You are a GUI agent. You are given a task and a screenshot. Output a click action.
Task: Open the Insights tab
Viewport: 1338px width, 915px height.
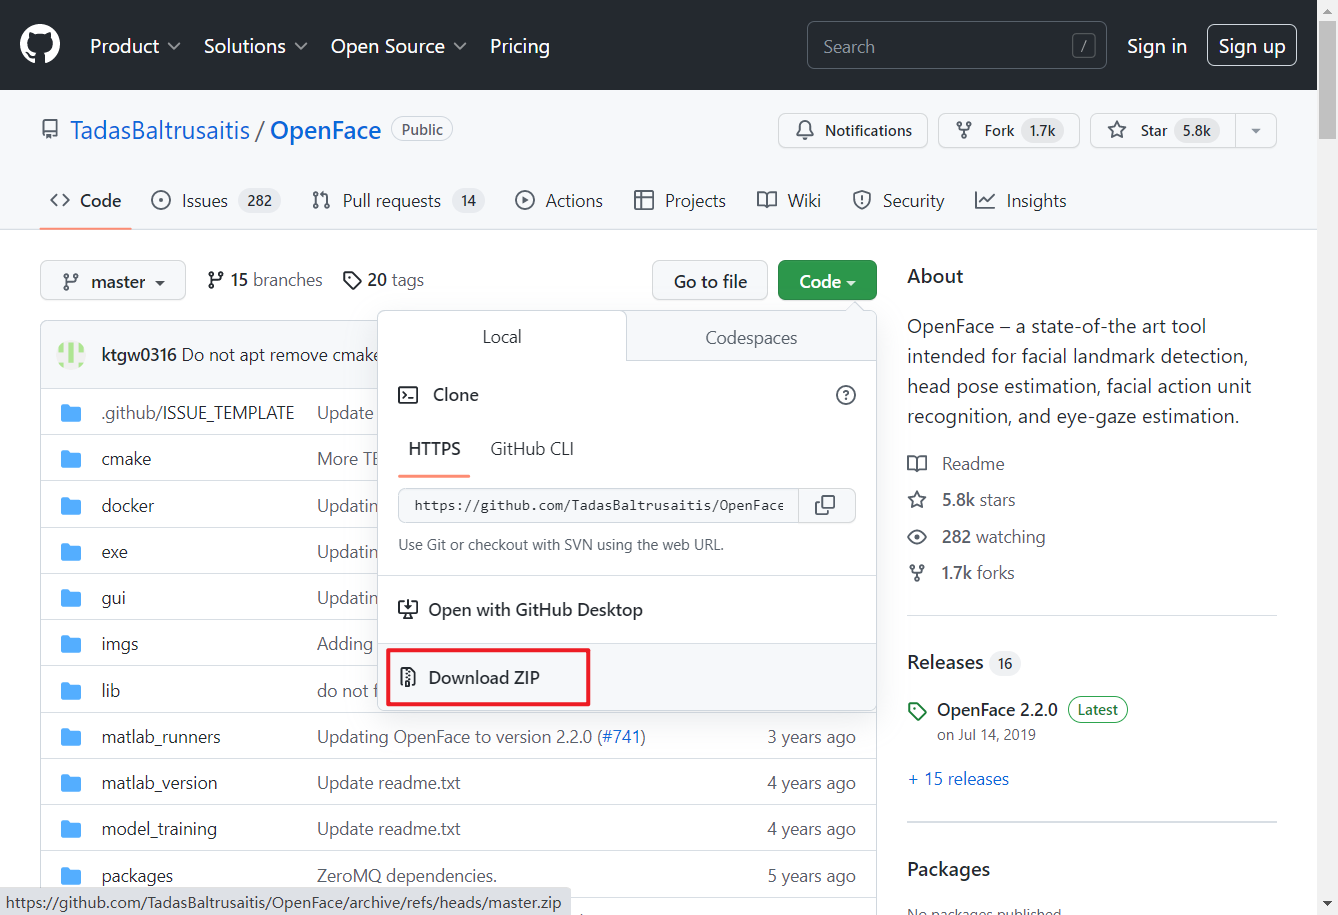point(1021,201)
